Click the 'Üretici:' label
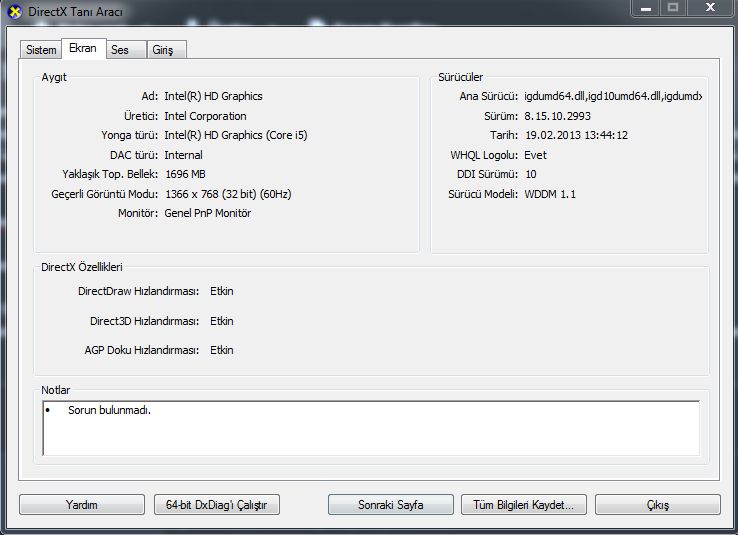Screen dimensions: 738x535 141,116
